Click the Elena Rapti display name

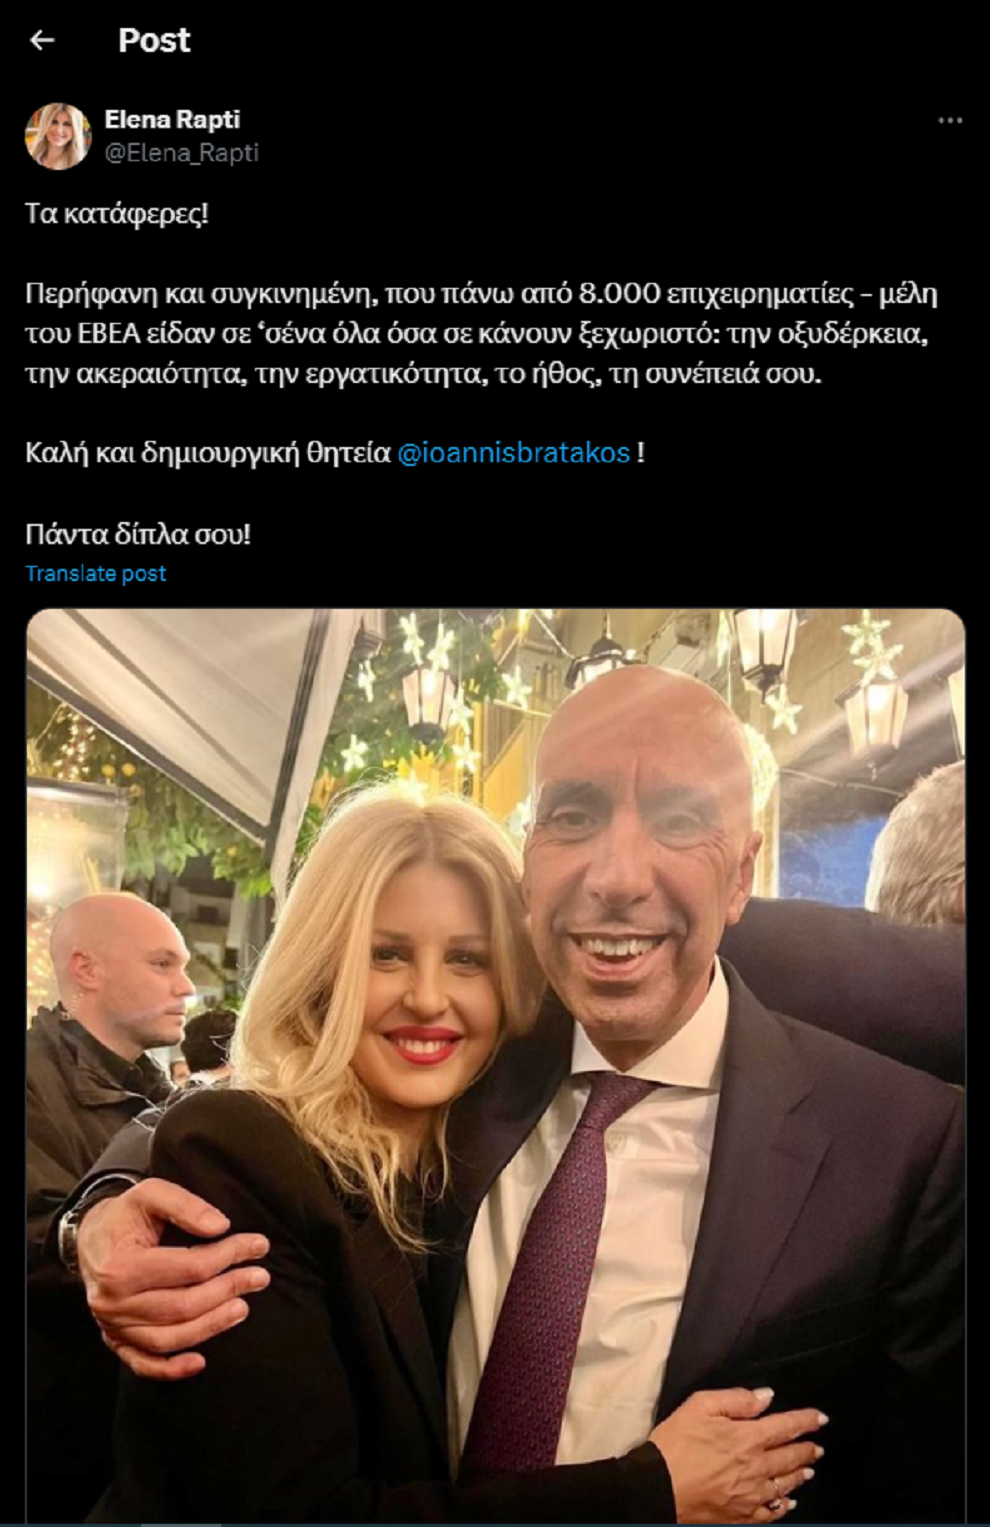pos(172,119)
